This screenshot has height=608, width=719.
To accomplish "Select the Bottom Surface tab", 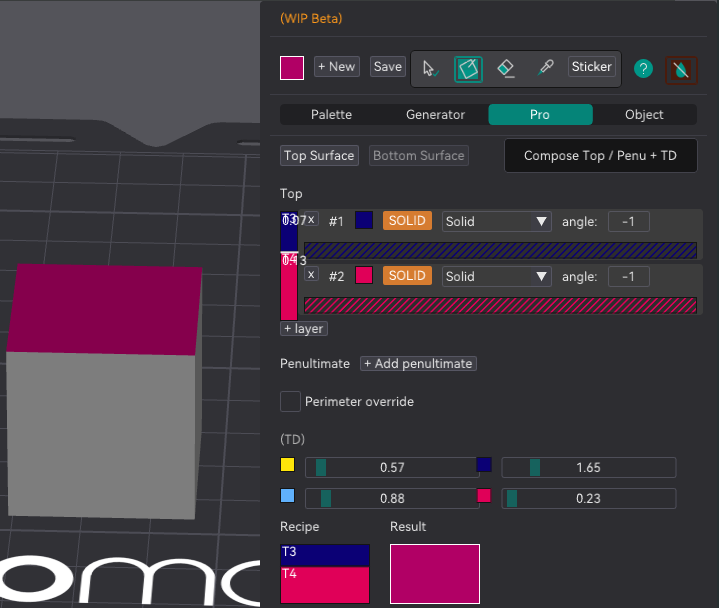I will (x=419, y=155).
